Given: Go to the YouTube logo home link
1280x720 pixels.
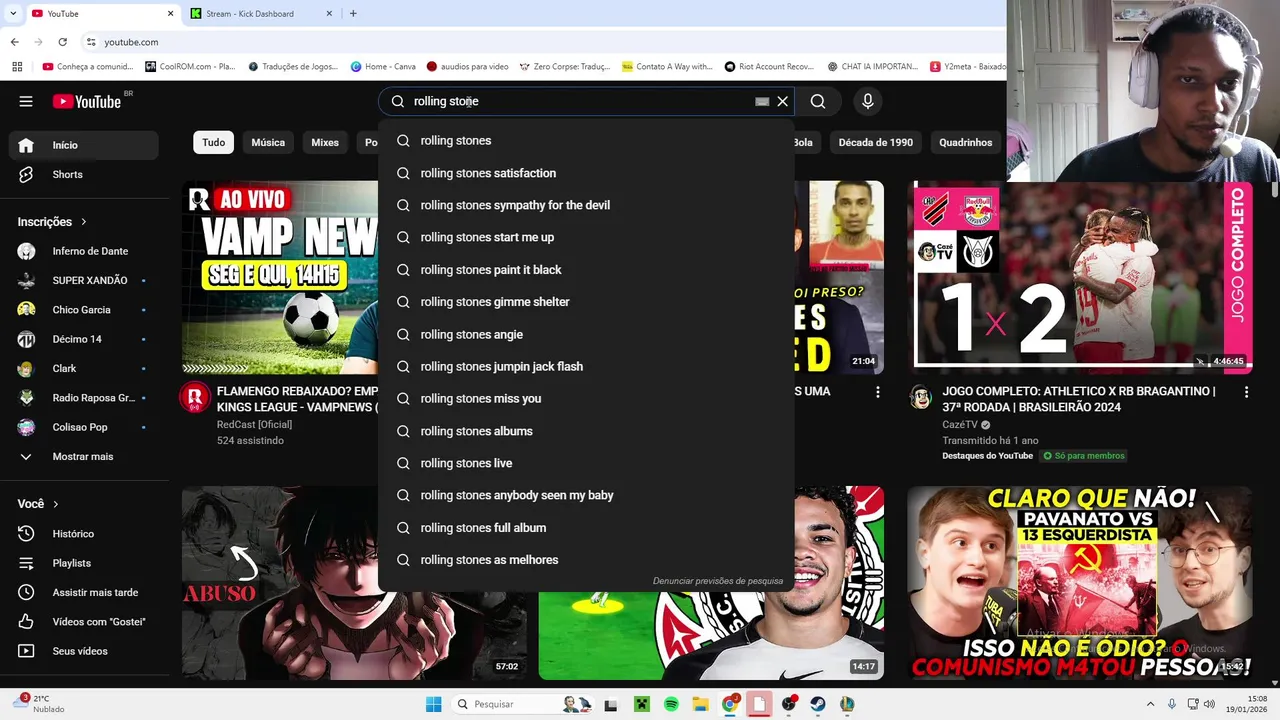Looking at the screenshot, I should coord(87,101).
